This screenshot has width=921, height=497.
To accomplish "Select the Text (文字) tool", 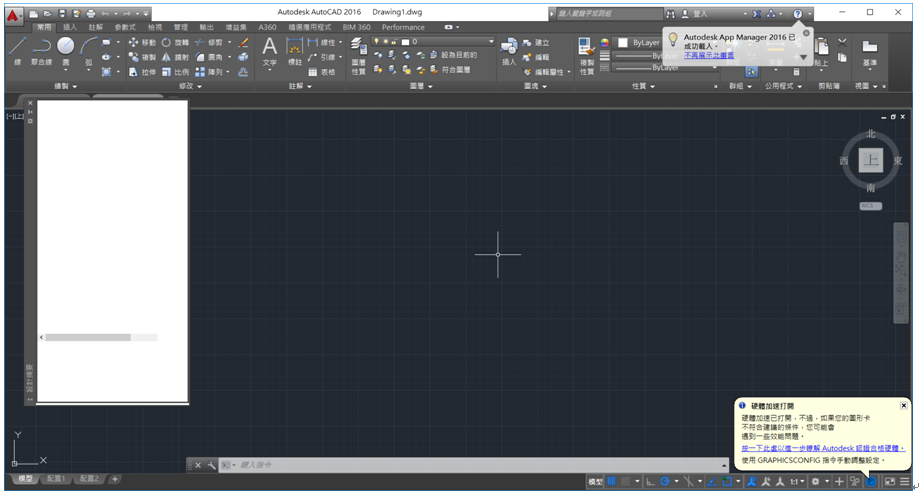I will click(270, 51).
